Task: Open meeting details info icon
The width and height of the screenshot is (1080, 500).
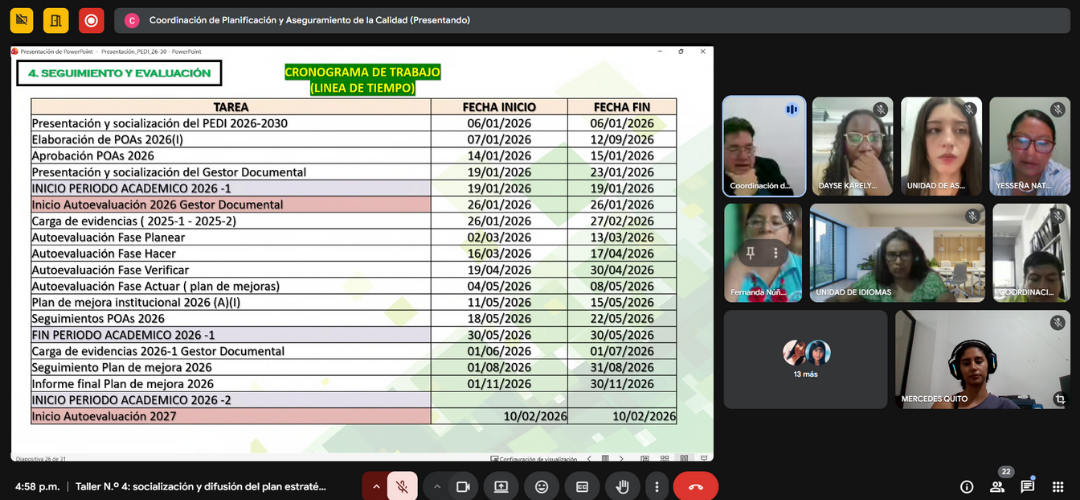Action: pyautogui.click(x=966, y=486)
